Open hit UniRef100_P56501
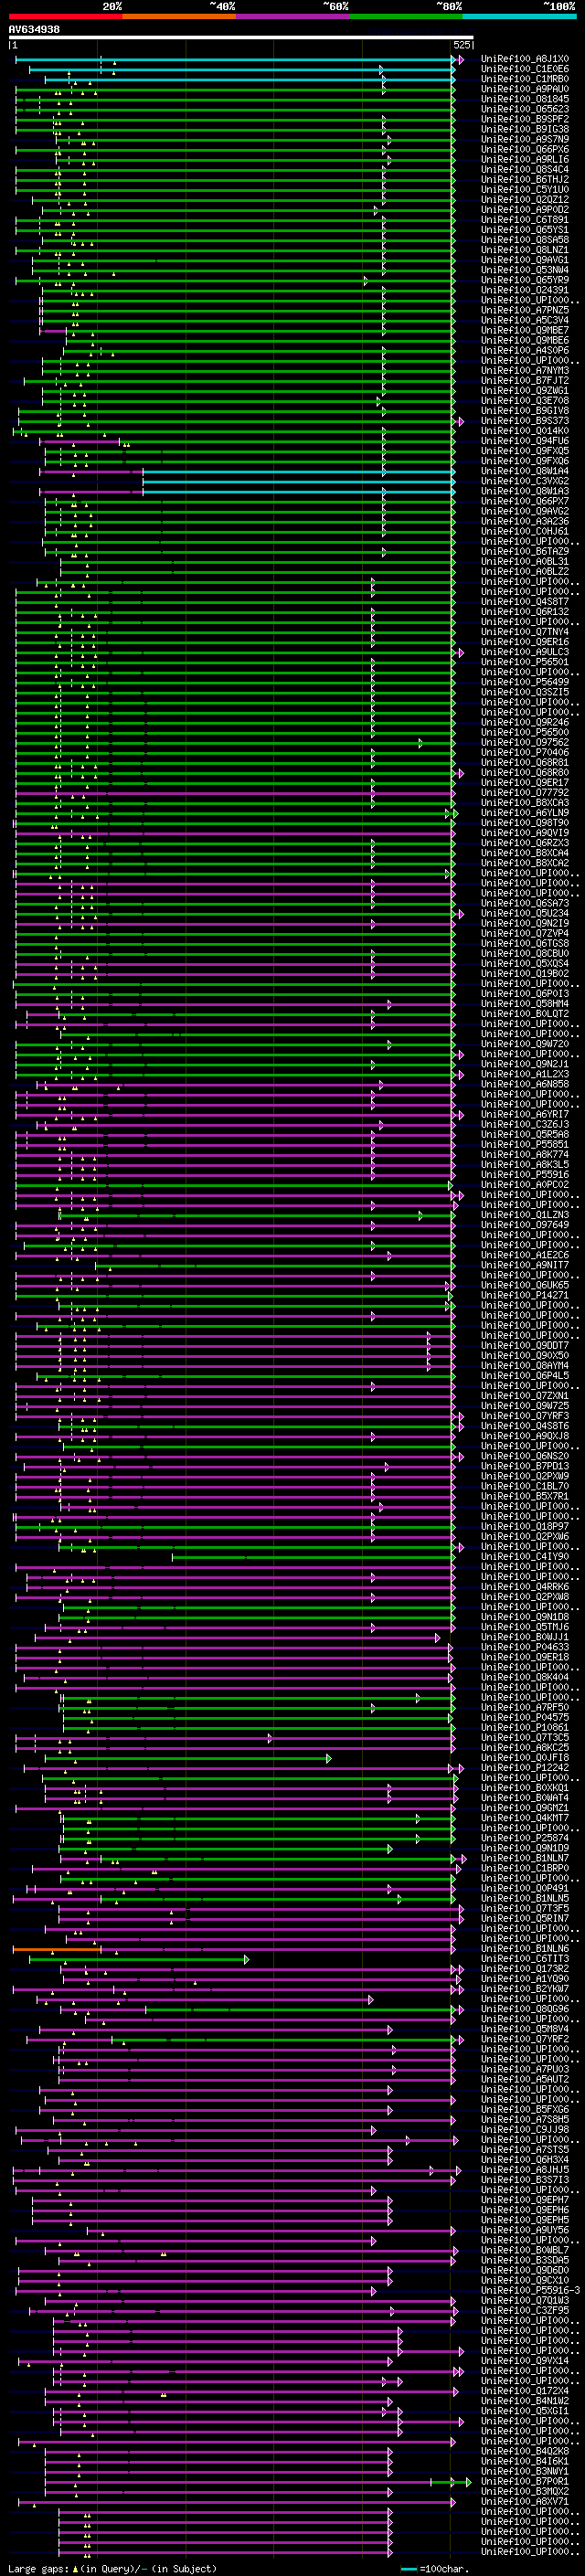 (525, 662)
